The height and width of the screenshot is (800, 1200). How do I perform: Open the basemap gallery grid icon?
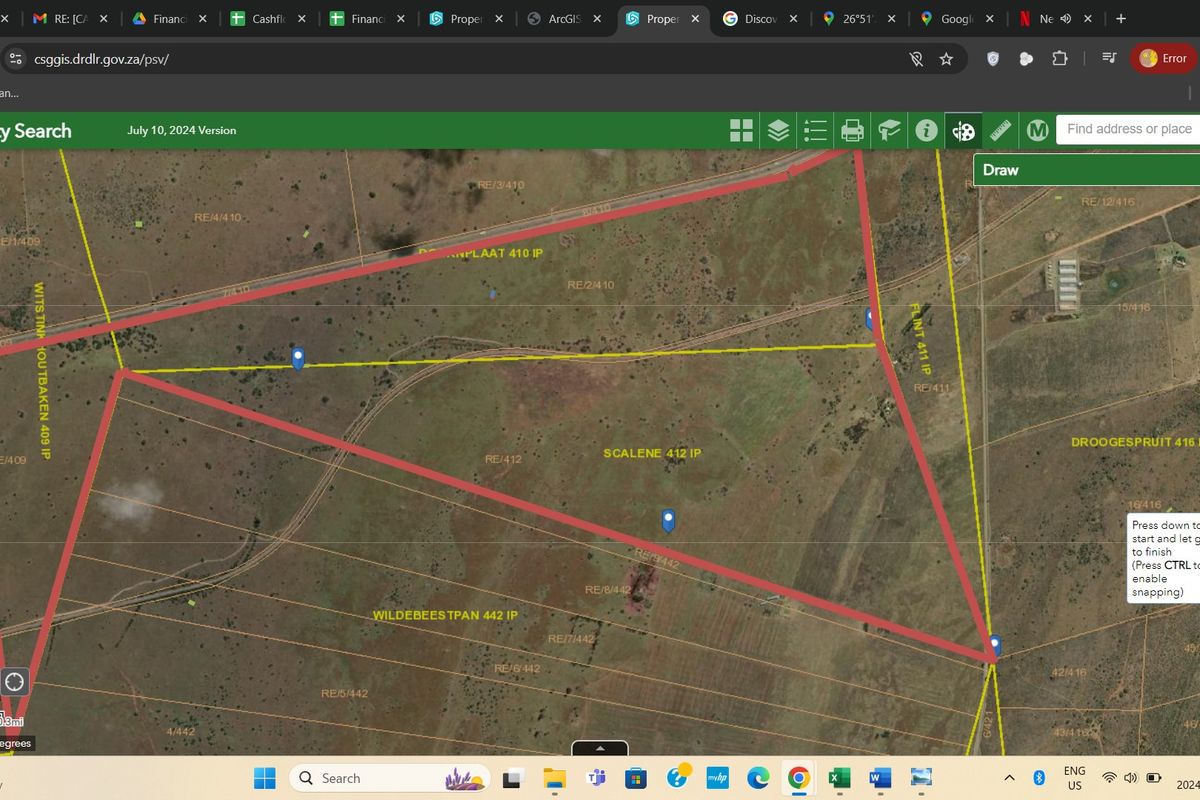[741, 130]
